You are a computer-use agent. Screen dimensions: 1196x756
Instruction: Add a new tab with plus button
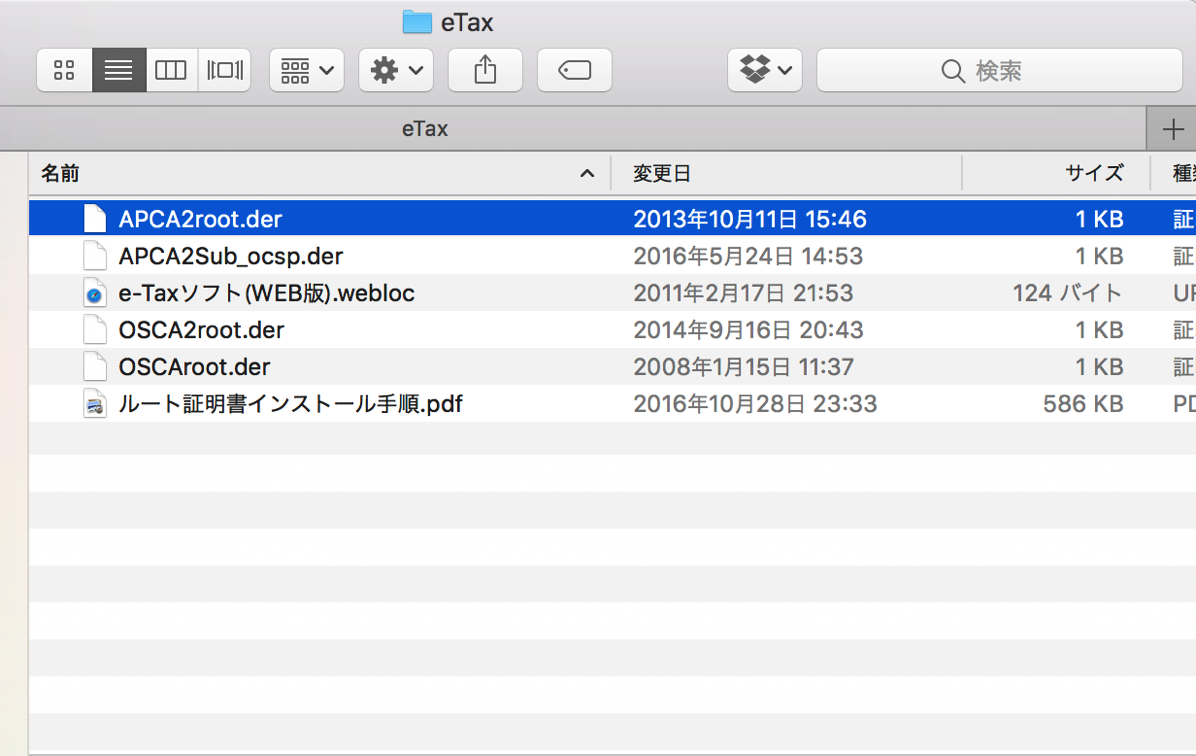pyautogui.click(x=1172, y=129)
